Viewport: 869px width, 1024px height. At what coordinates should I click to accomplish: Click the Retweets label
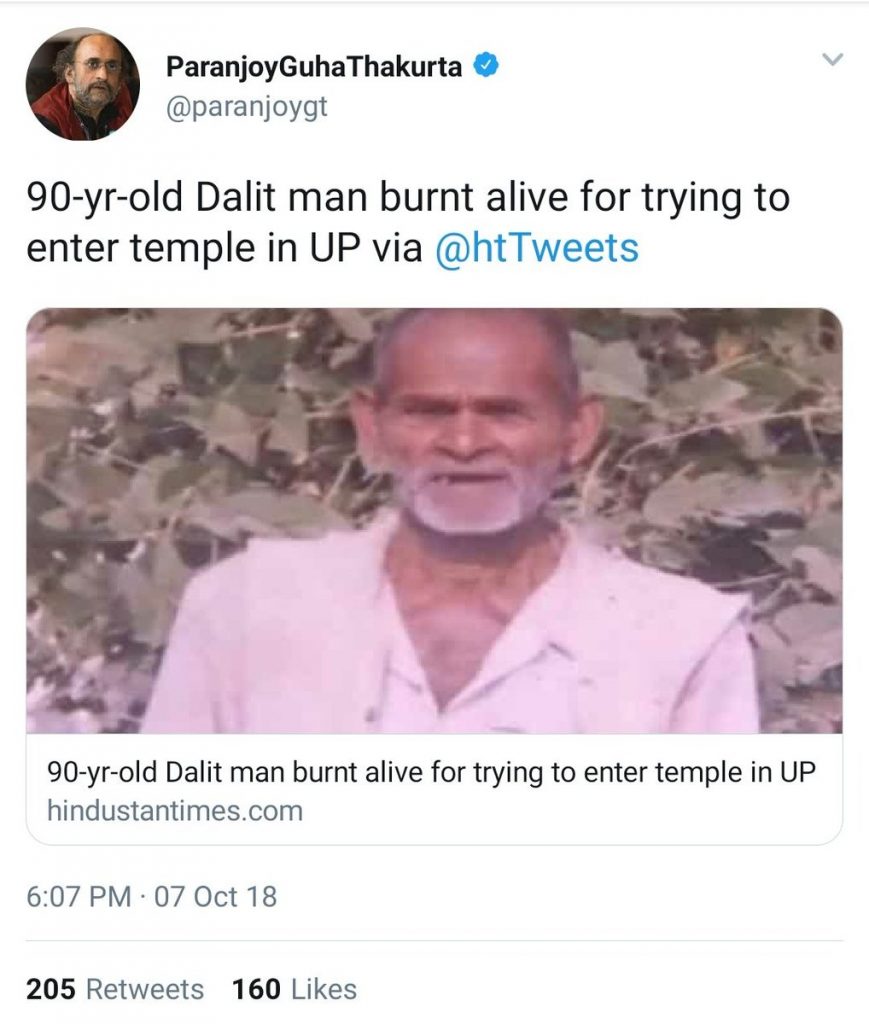tap(145, 989)
